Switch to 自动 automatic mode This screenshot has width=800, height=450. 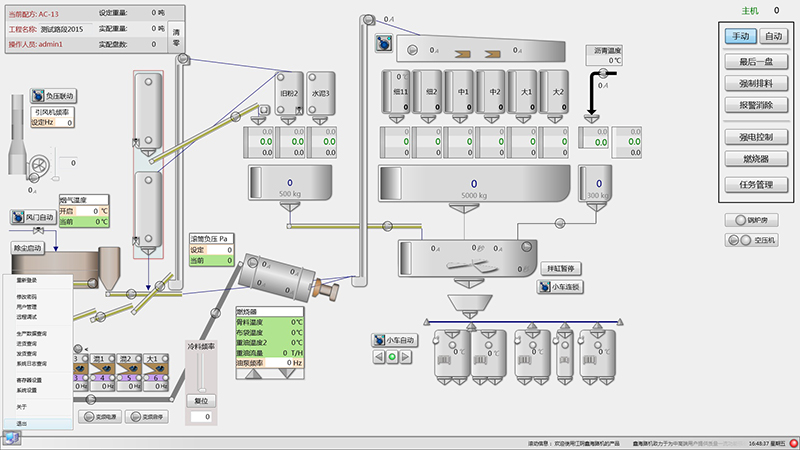click(773, 36)
